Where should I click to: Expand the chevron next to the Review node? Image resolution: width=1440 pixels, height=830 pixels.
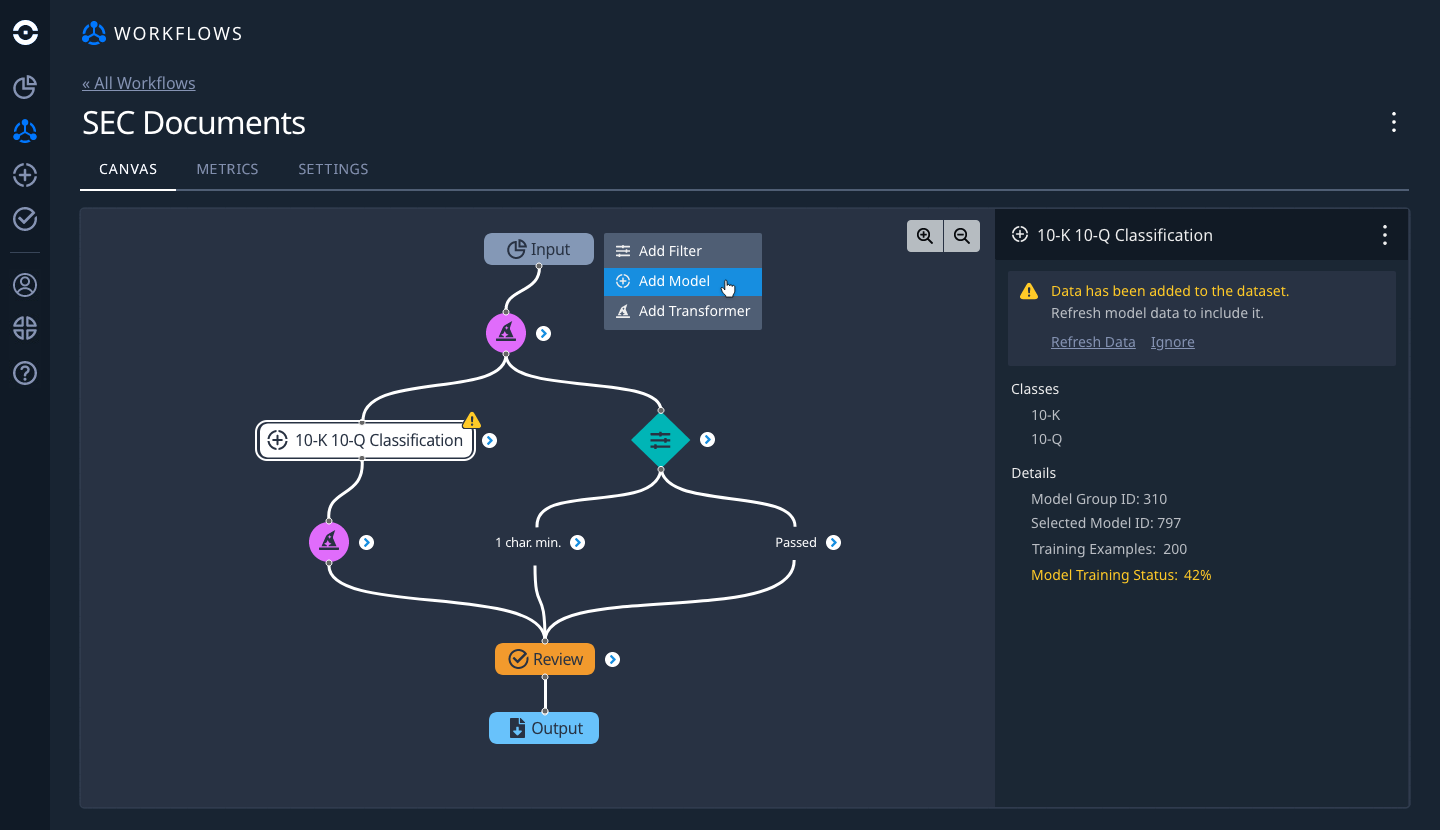(613, 659)
